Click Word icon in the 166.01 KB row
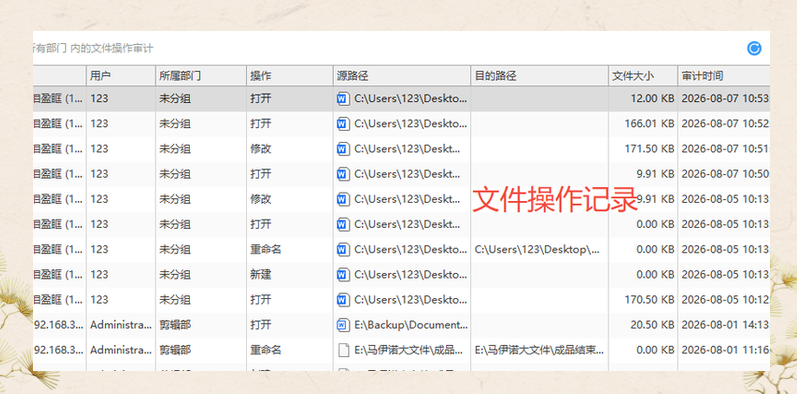Screen dimensions: 797x394 343,124
